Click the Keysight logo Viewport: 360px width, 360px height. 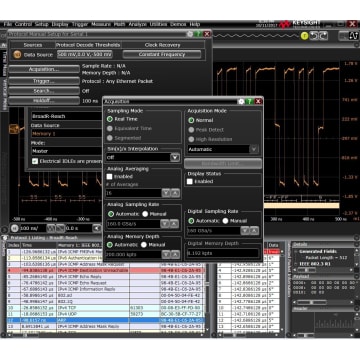(x=300, y=24)
